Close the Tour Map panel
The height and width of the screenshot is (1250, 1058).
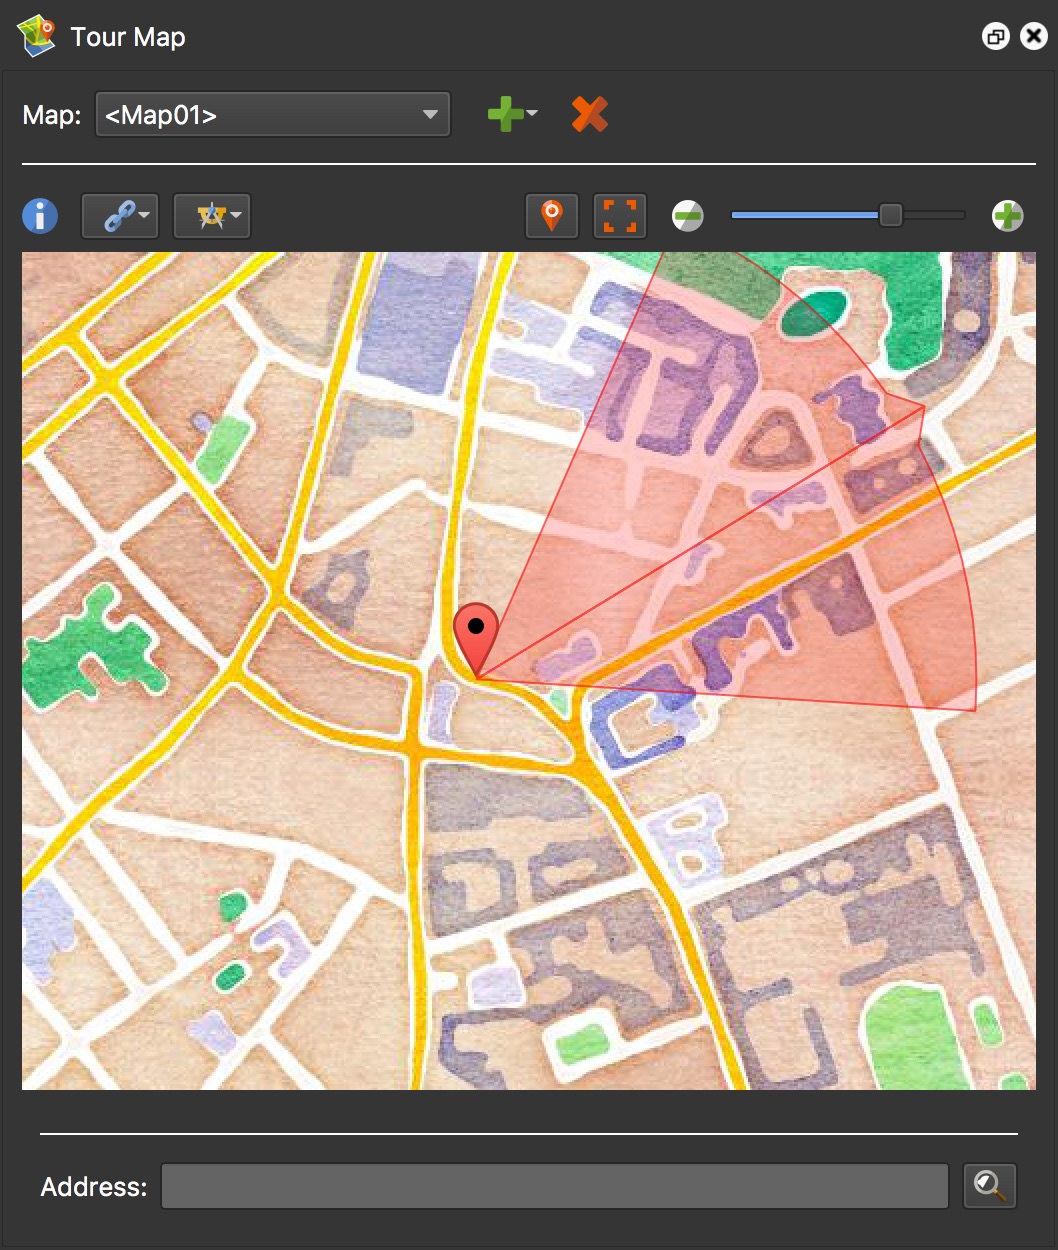point(1033,37)
